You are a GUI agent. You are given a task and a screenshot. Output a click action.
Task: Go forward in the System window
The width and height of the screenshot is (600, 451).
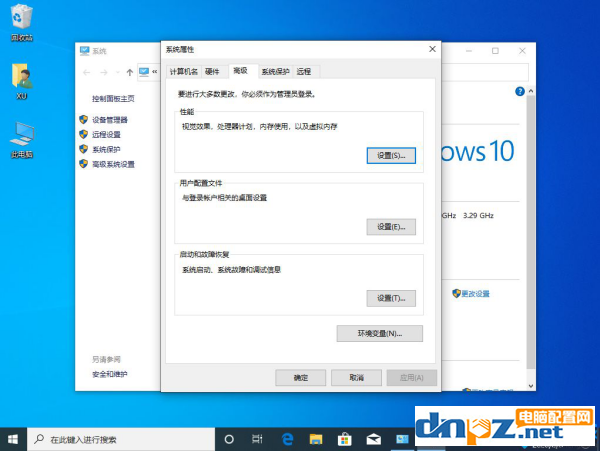pos(103,72)
